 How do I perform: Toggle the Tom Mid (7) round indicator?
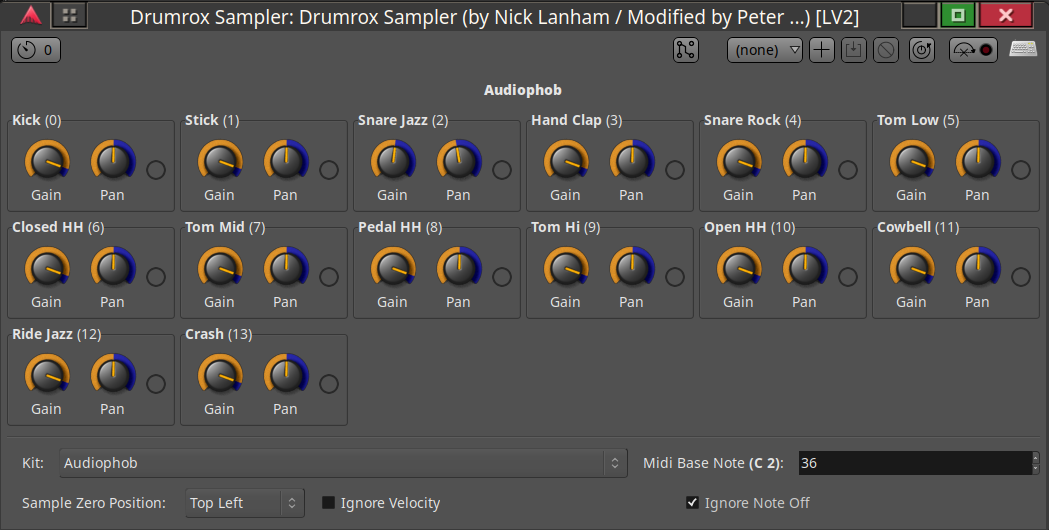click(328, 277)
